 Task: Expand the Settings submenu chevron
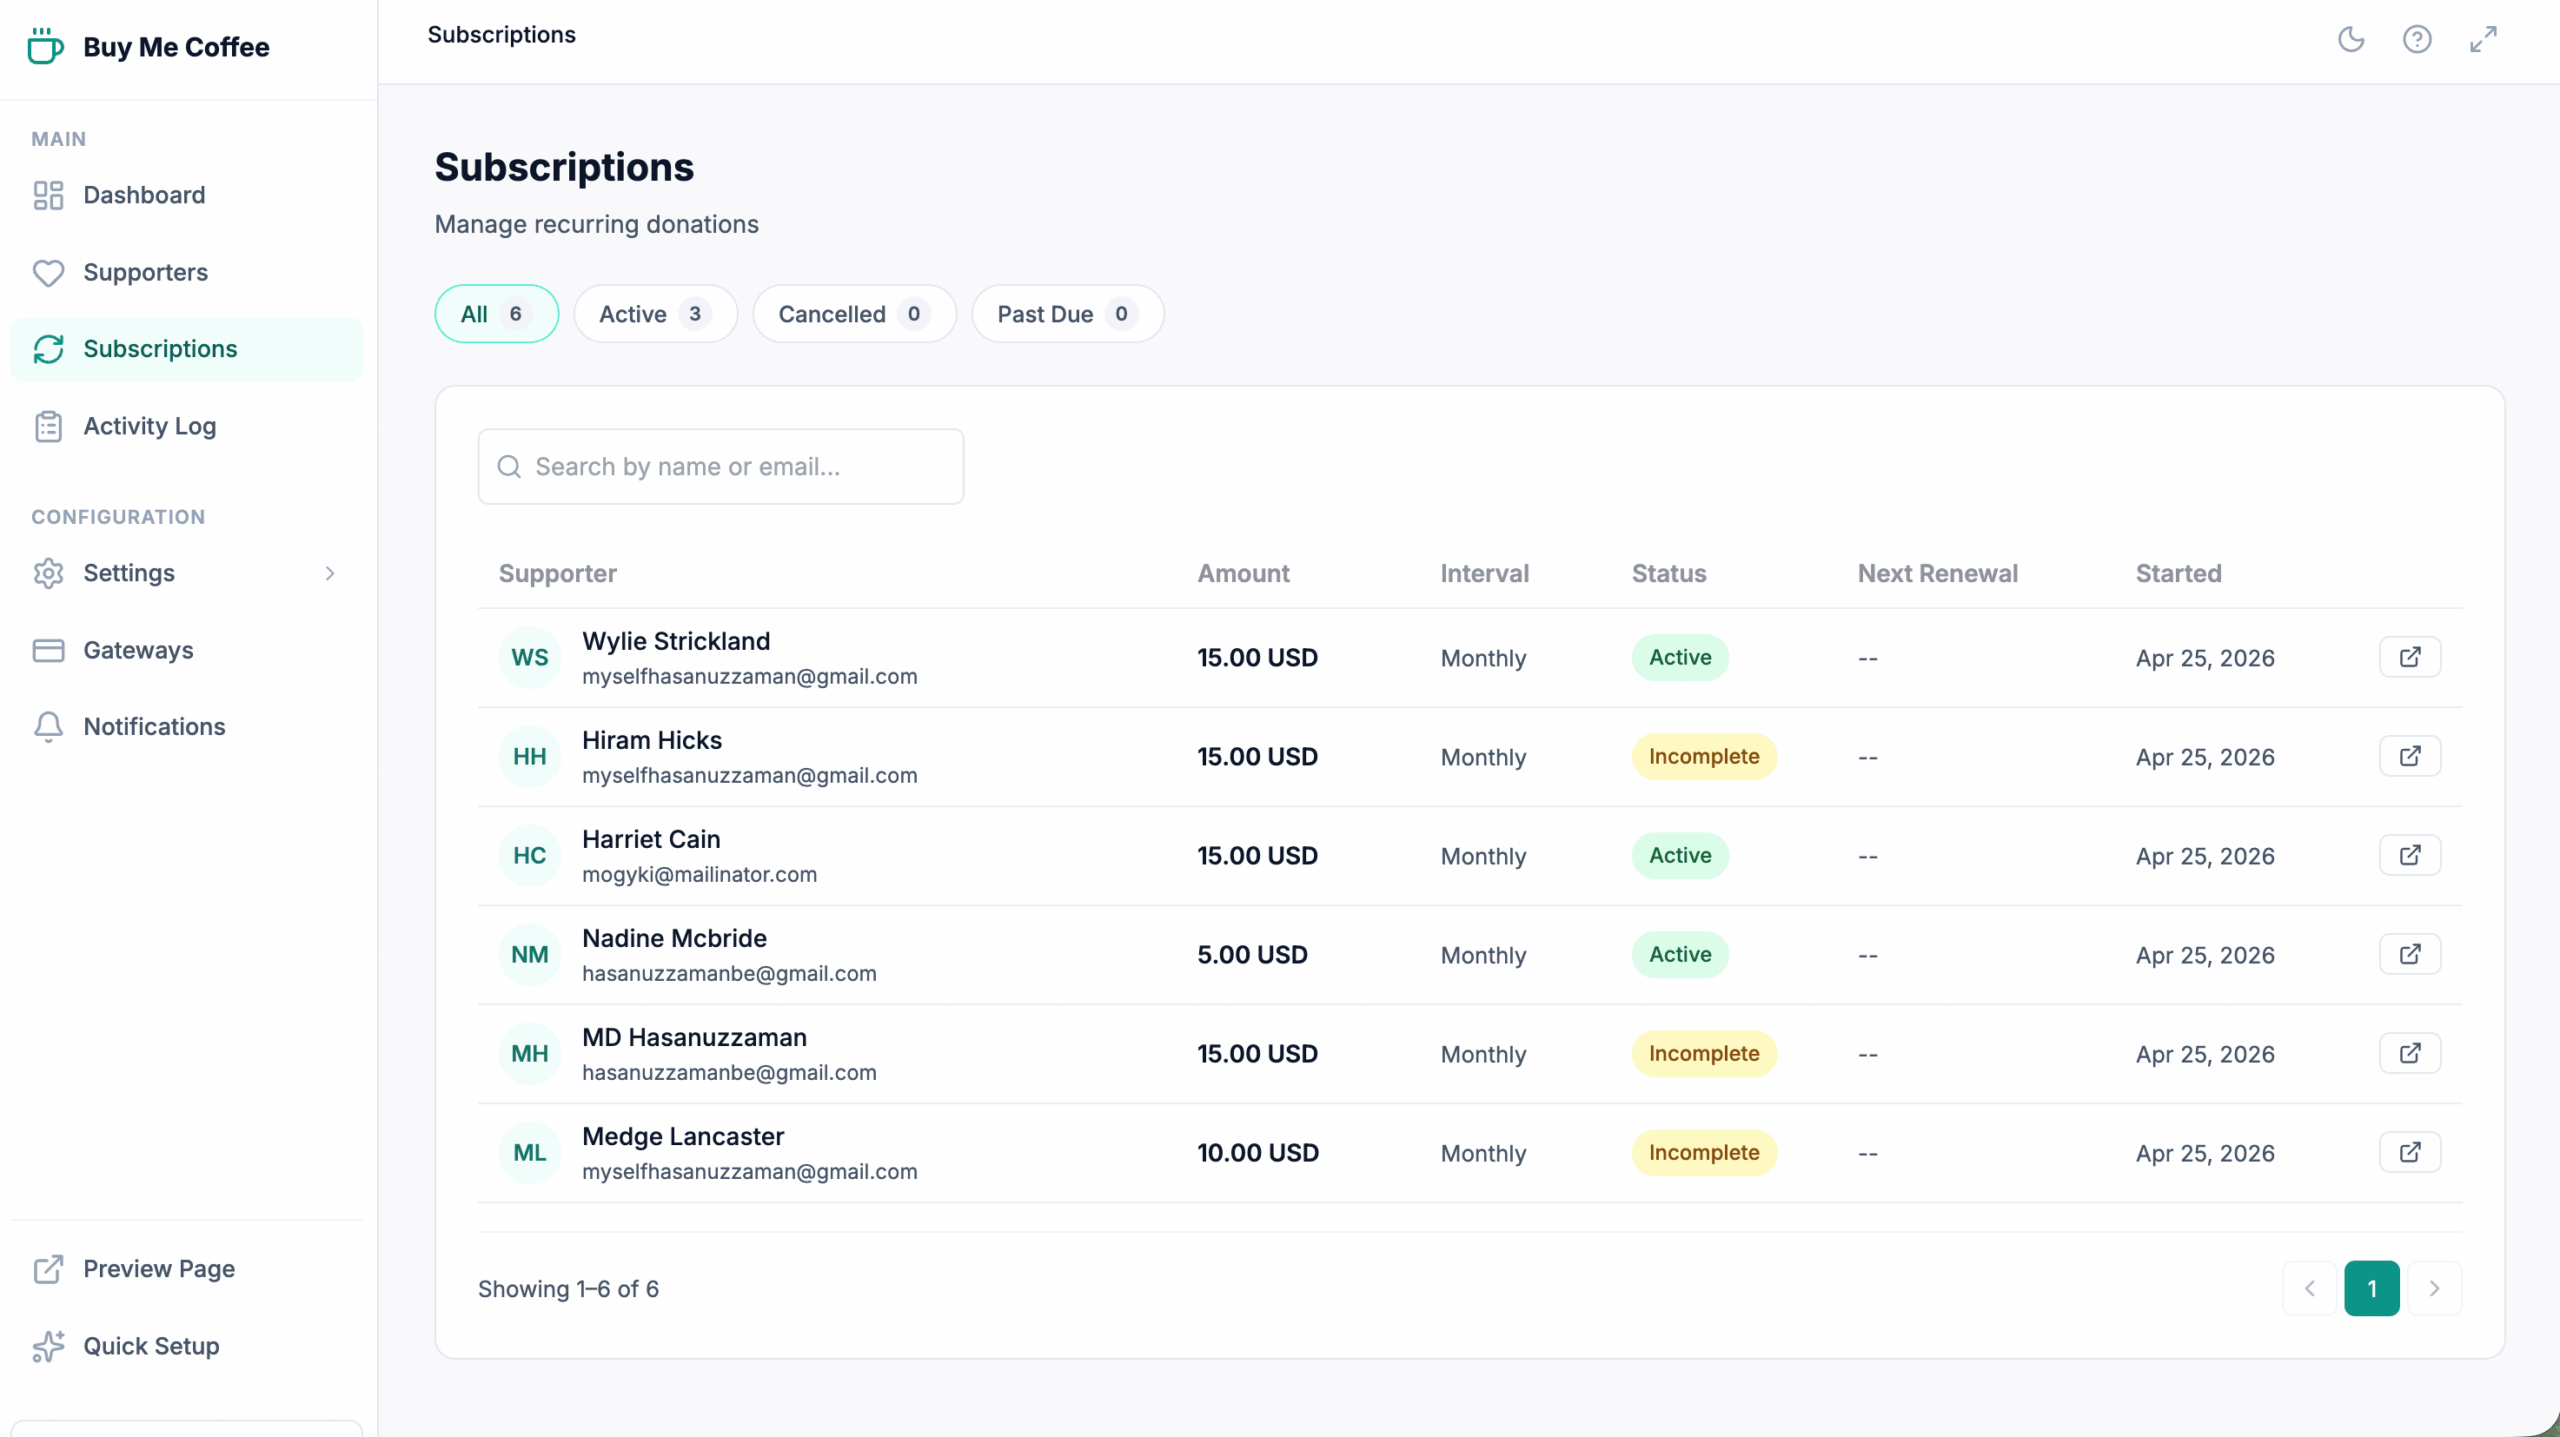pos(330,573)
